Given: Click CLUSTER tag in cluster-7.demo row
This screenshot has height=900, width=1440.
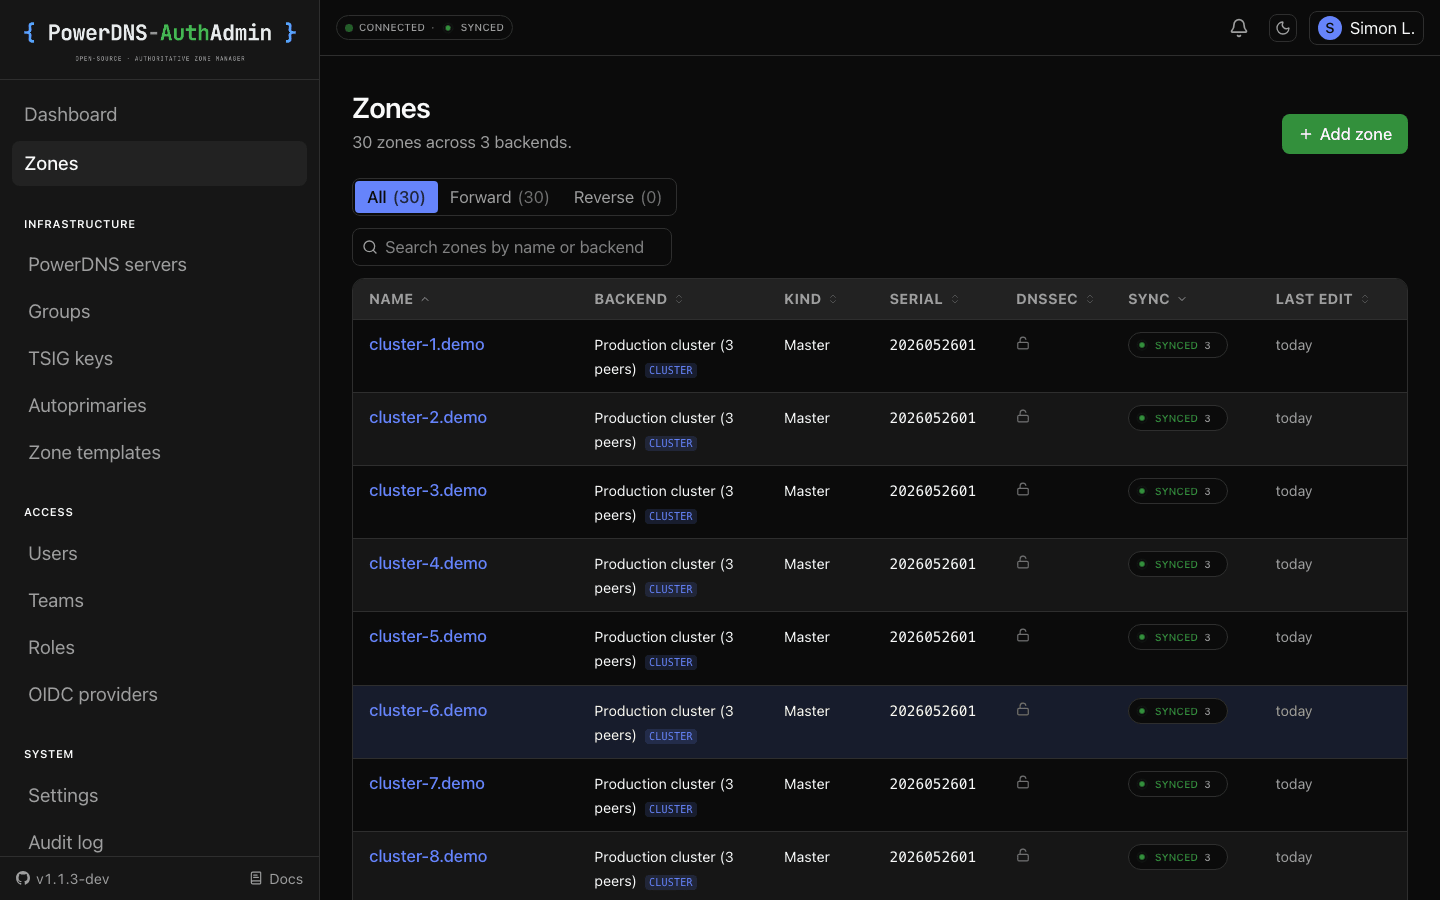Looking at the screenshot, I should (x=670, y=809).
